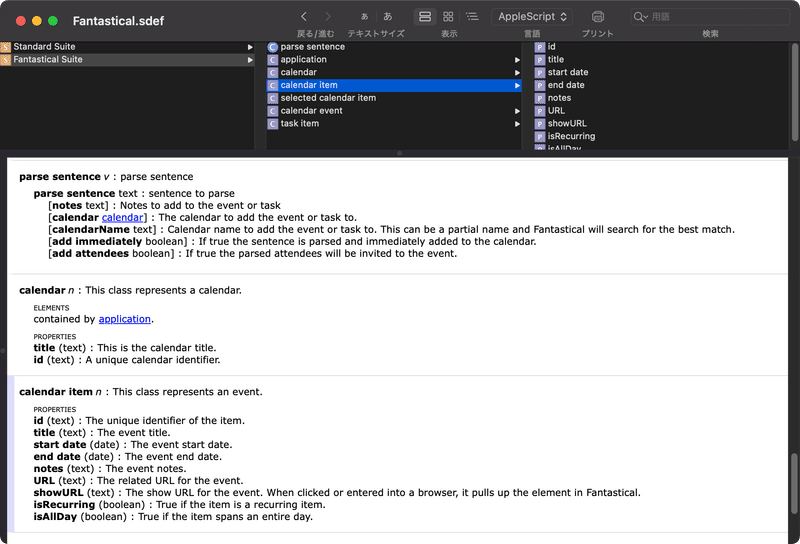Expand arrow on the task item row
The width and height of the screenshot is (800, 544).
coord(517,123)
